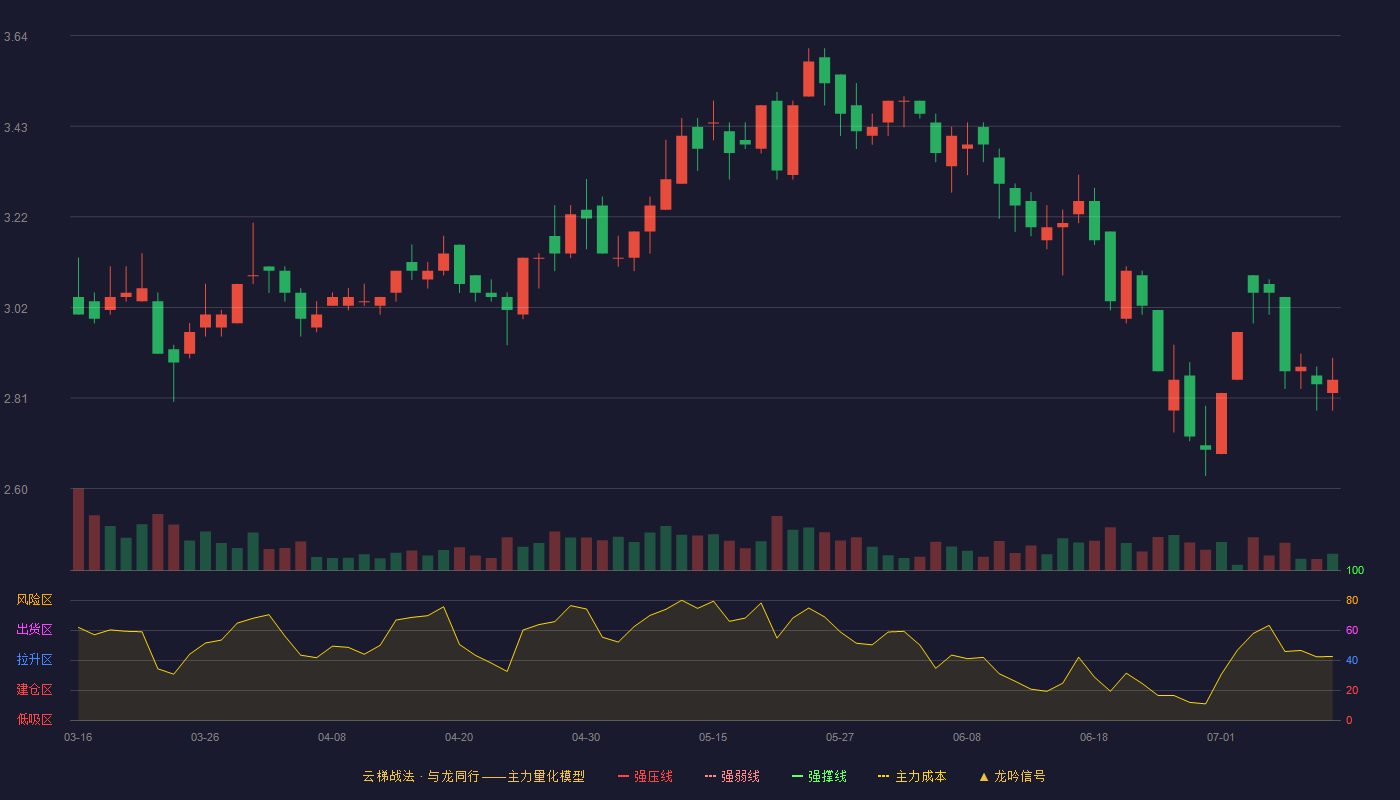Select the 拉升区 zone label
This screenshot has width=1400, height=800.
(x=34, y=660)
